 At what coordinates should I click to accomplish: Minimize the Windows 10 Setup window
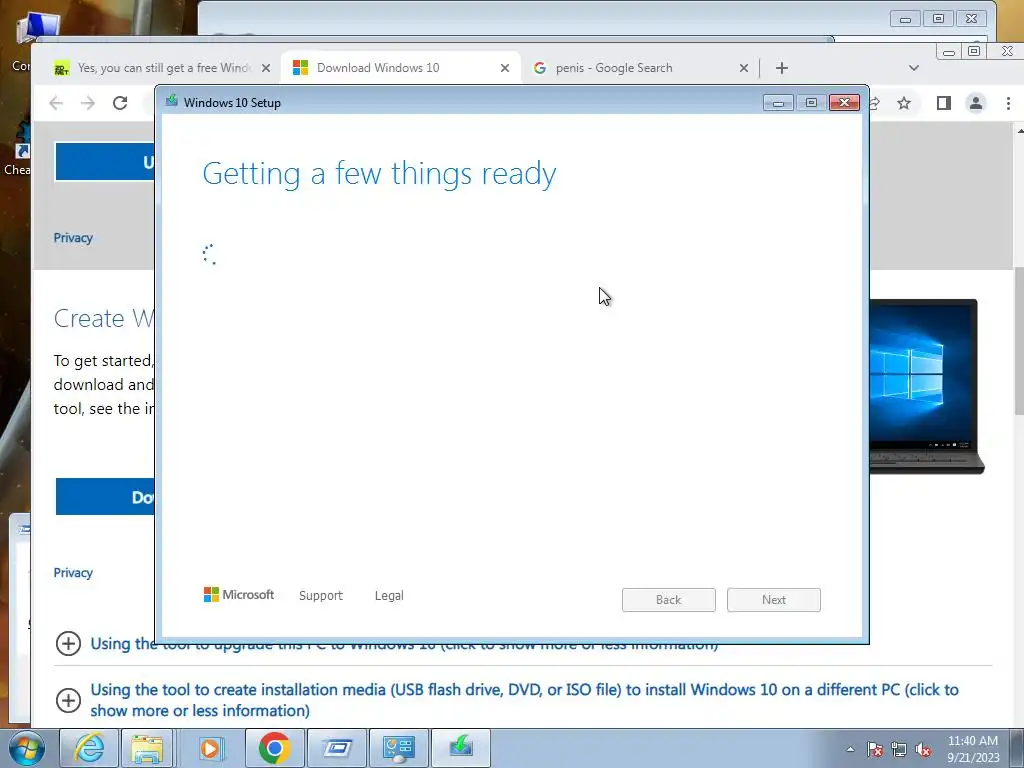coord(778,103)
